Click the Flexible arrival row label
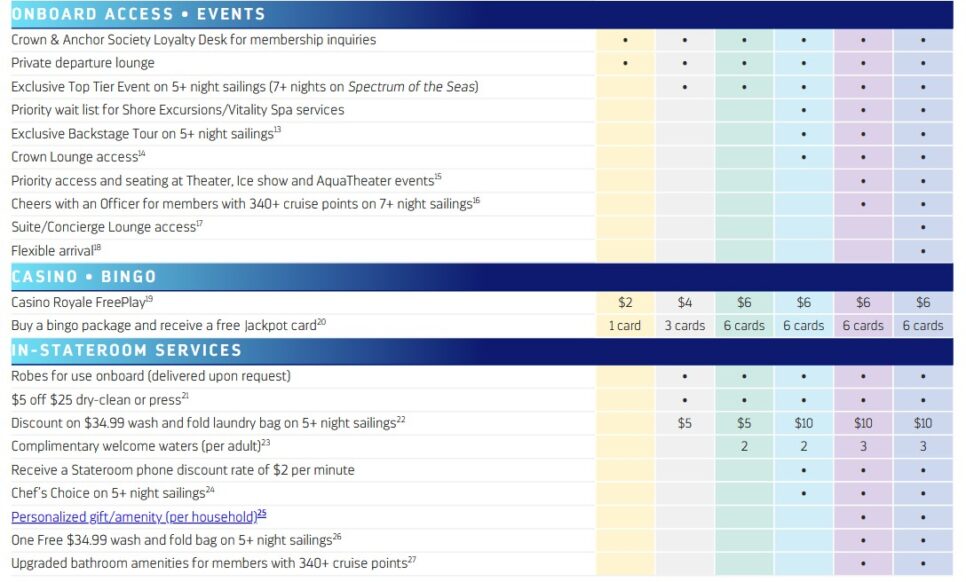966x582 pixels. (56, 250)
